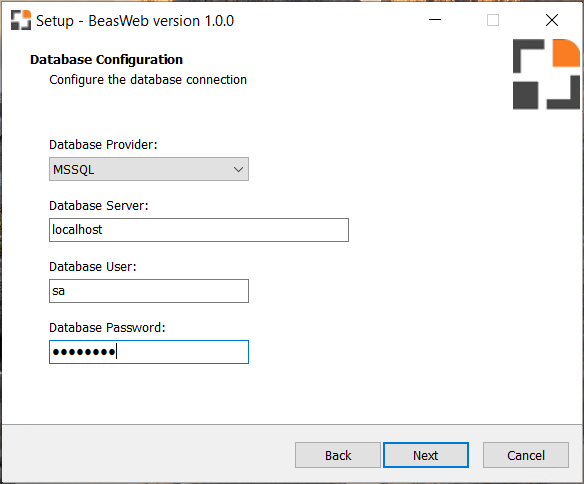Go to the previous step with Back

tap(338, 455)
